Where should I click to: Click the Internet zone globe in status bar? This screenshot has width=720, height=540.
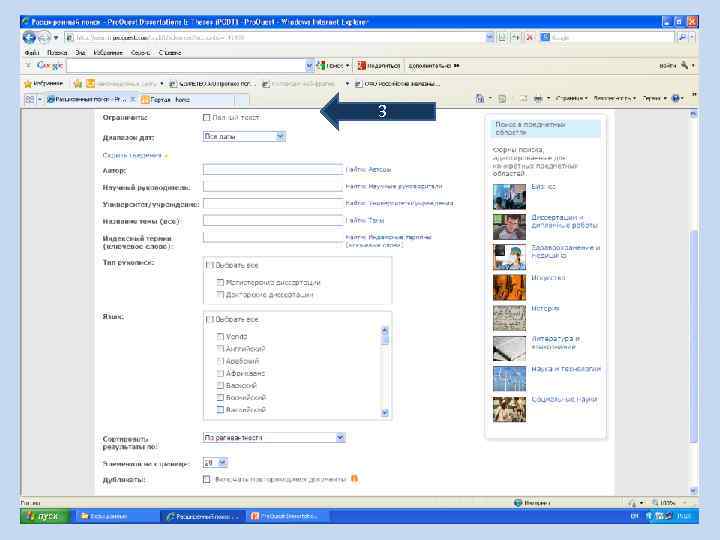click(x=518, y=503)
